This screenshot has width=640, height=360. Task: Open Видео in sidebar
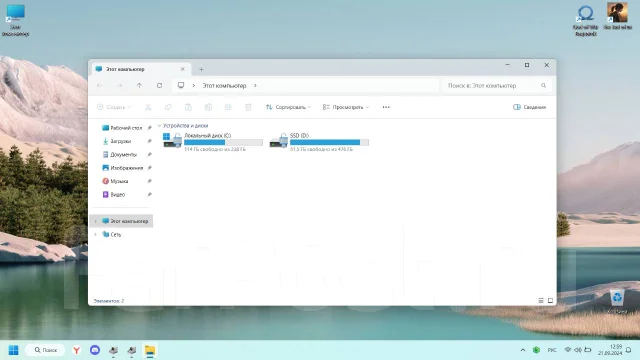click(118, 195)
